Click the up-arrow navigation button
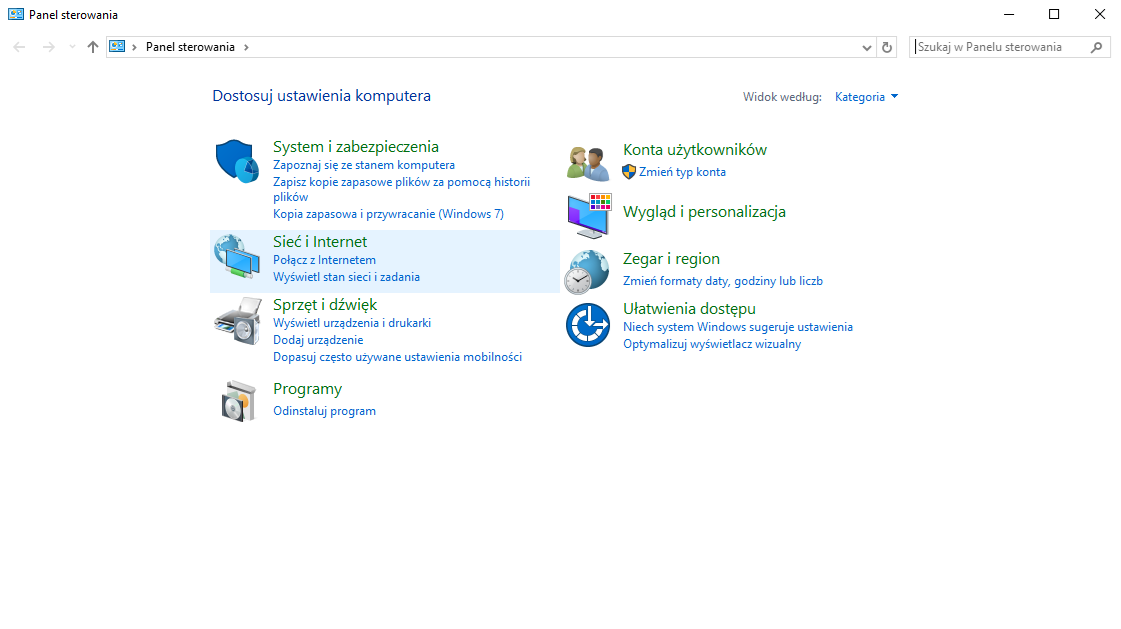 [x=93, y=47]
